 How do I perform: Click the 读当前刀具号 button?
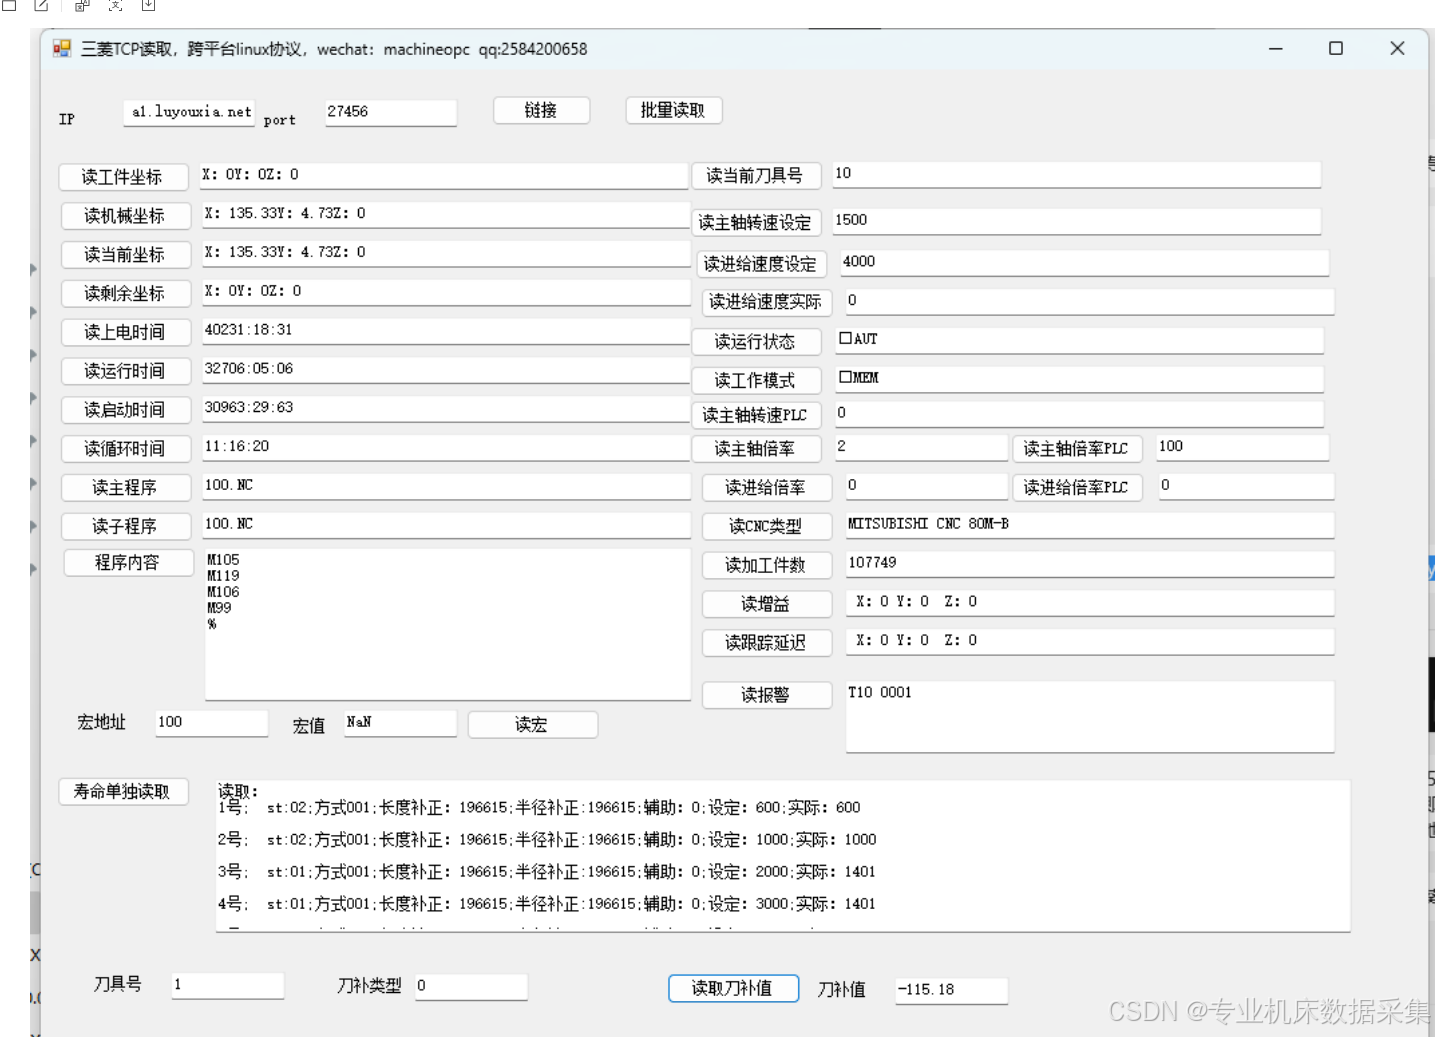pyautogui.click(x=756, y=176)
